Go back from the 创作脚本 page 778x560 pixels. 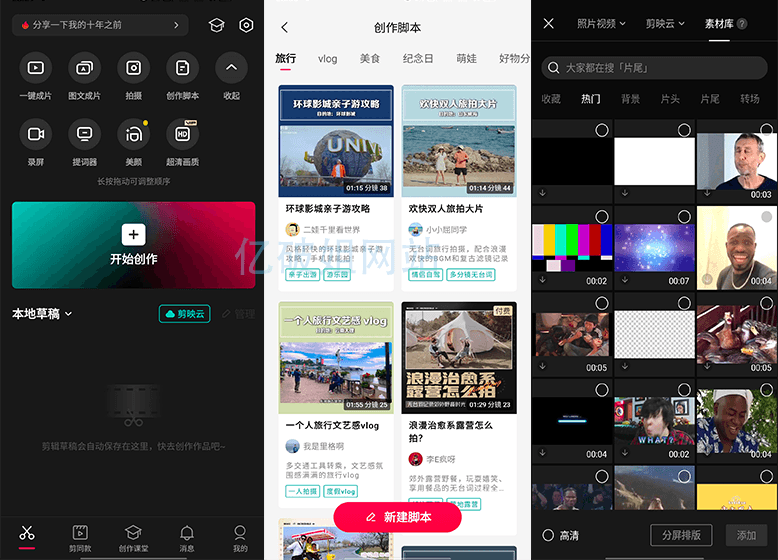284,27
